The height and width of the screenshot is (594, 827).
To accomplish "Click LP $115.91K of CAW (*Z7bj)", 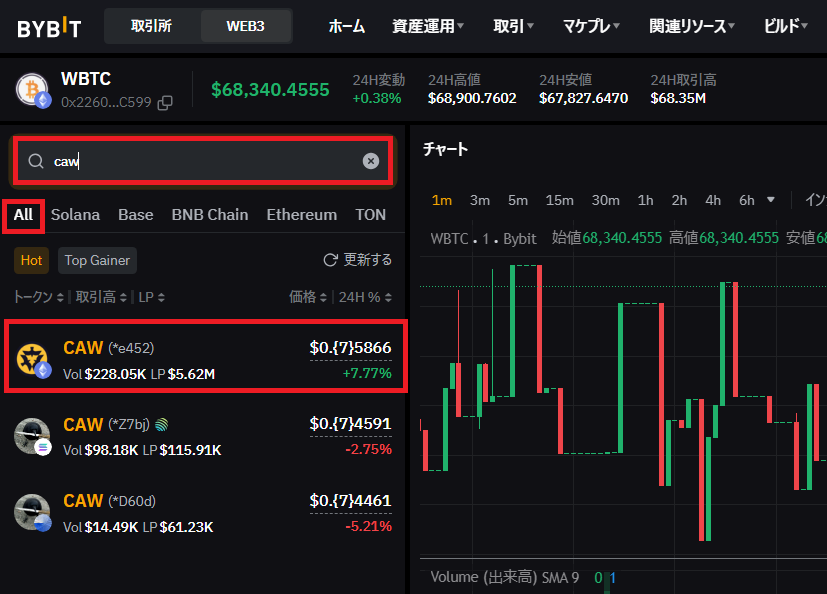I will (x=182, y=451).
